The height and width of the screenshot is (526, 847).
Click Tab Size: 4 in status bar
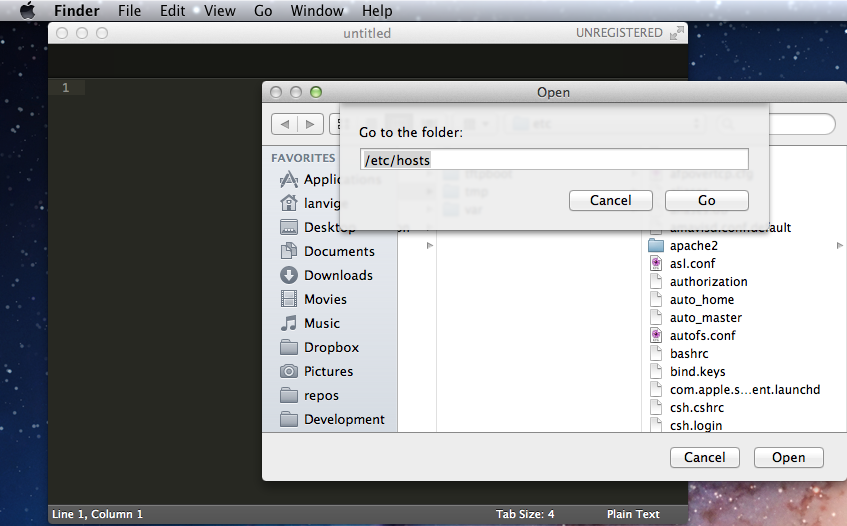coord(525,514)
